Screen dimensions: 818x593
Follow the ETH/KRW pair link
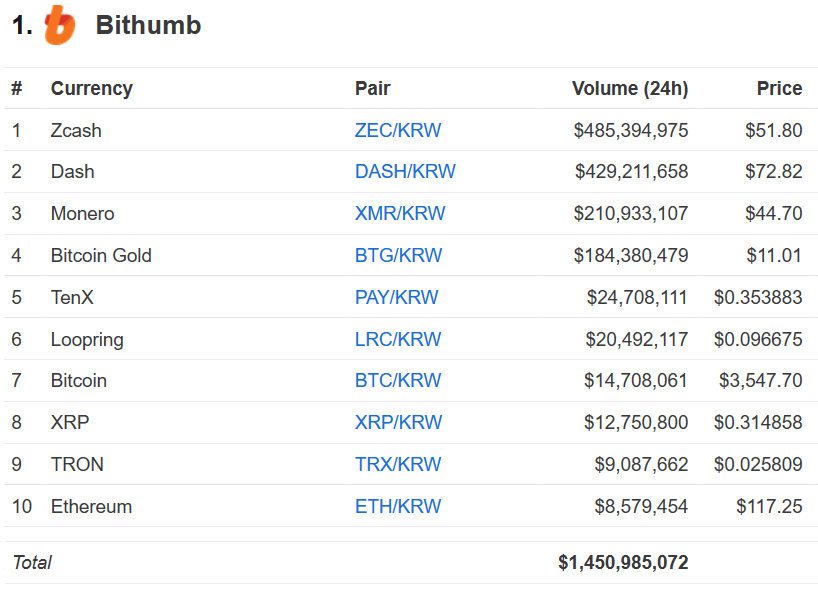[398, 506]
